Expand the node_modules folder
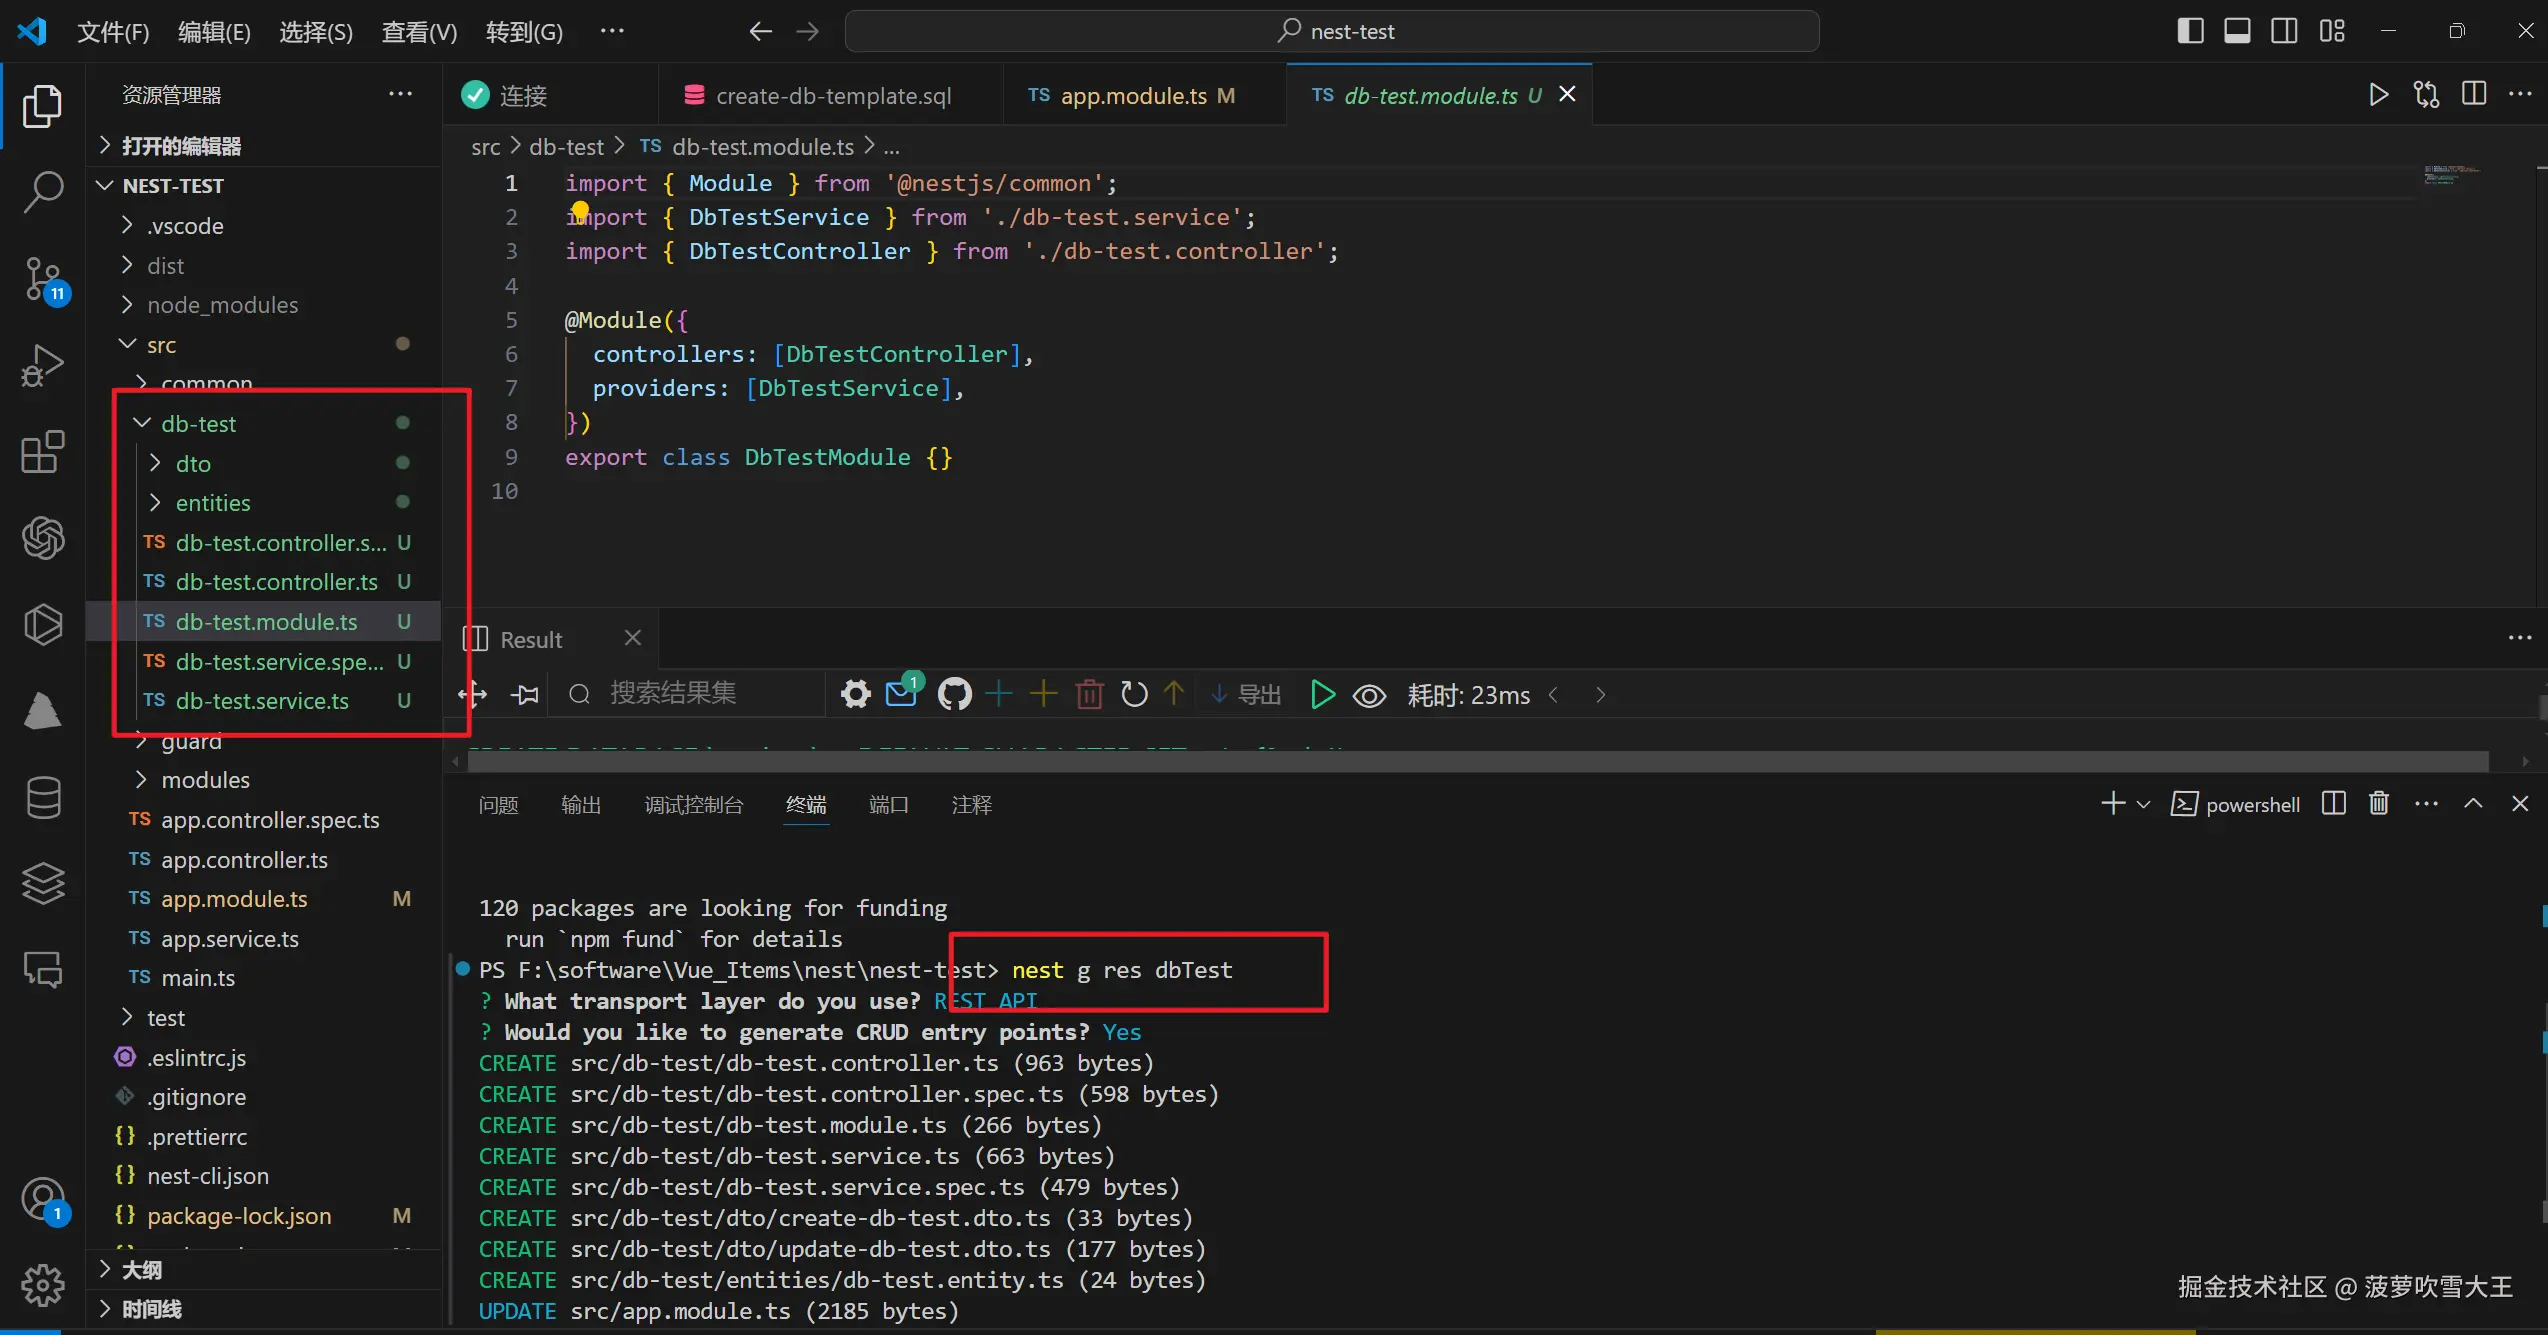 pos(222,305)
